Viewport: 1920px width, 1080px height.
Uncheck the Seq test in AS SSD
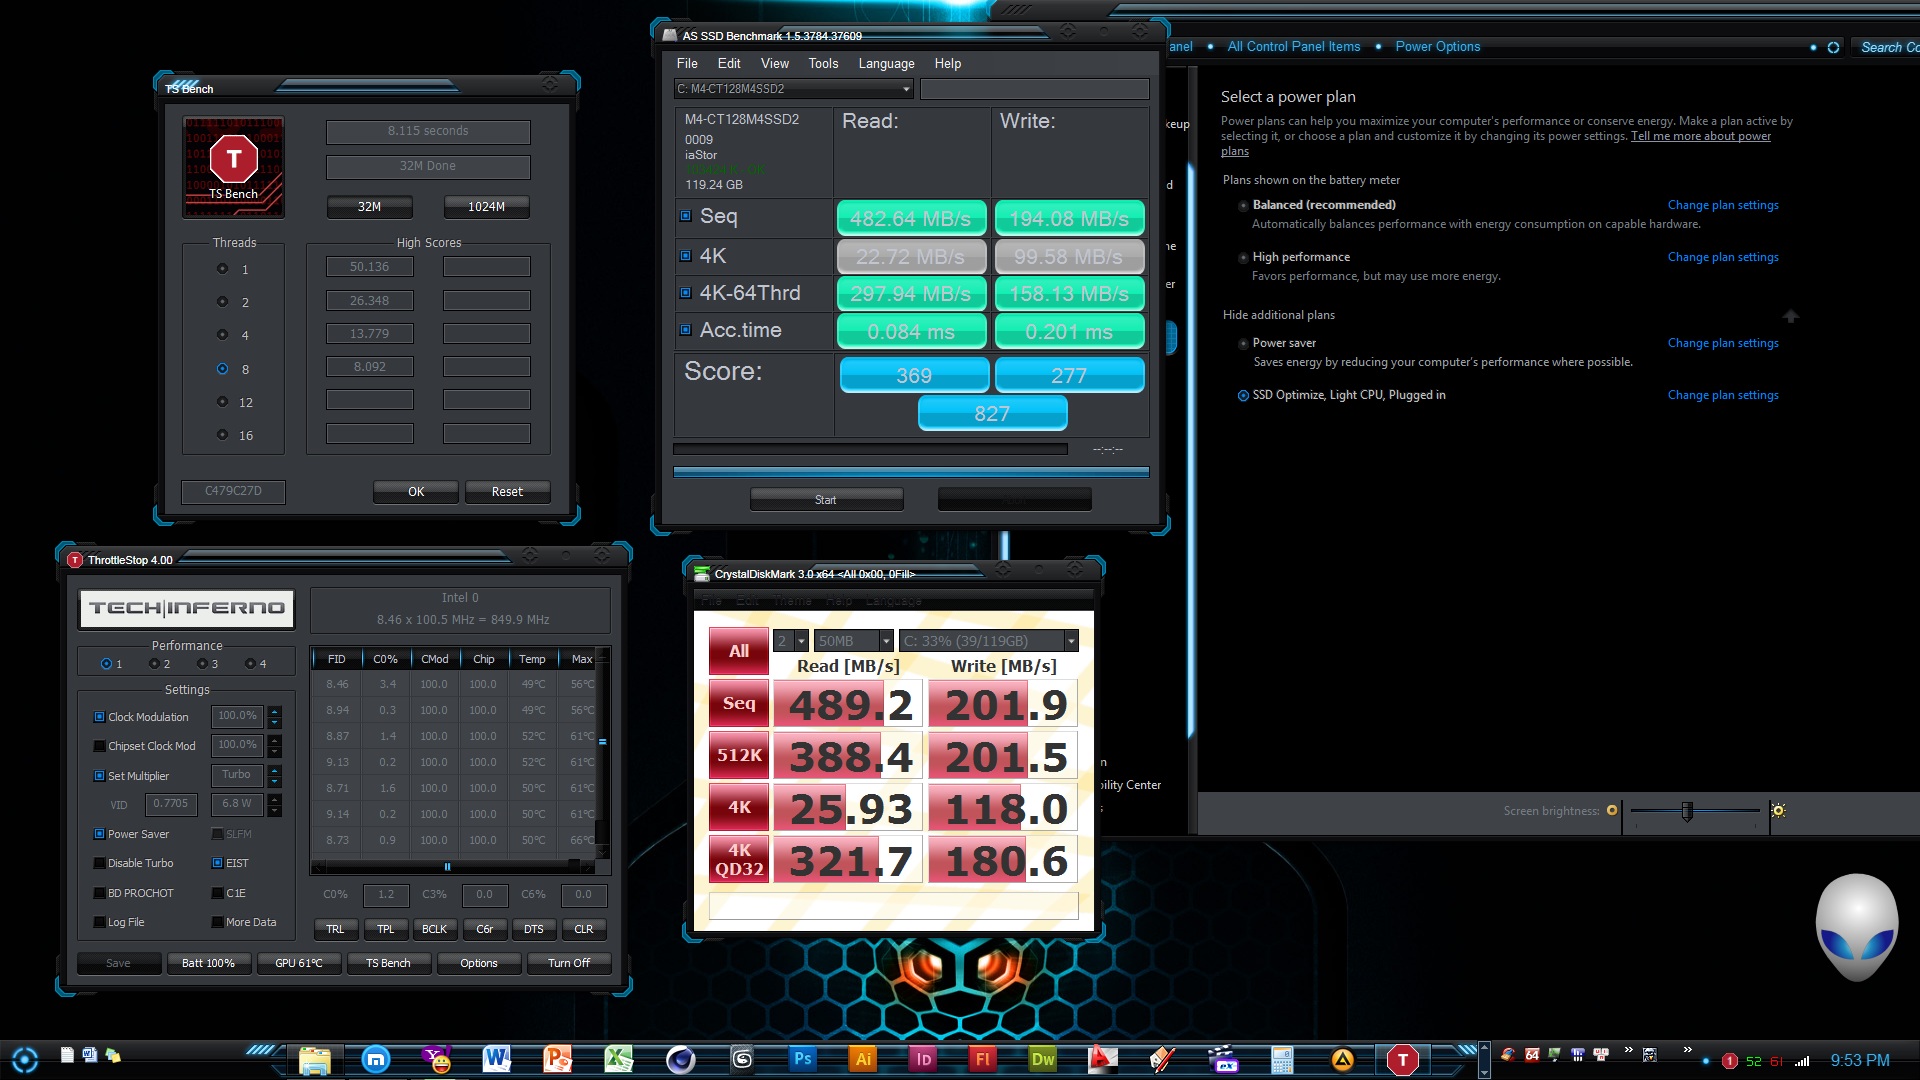[x=686, y=216]
